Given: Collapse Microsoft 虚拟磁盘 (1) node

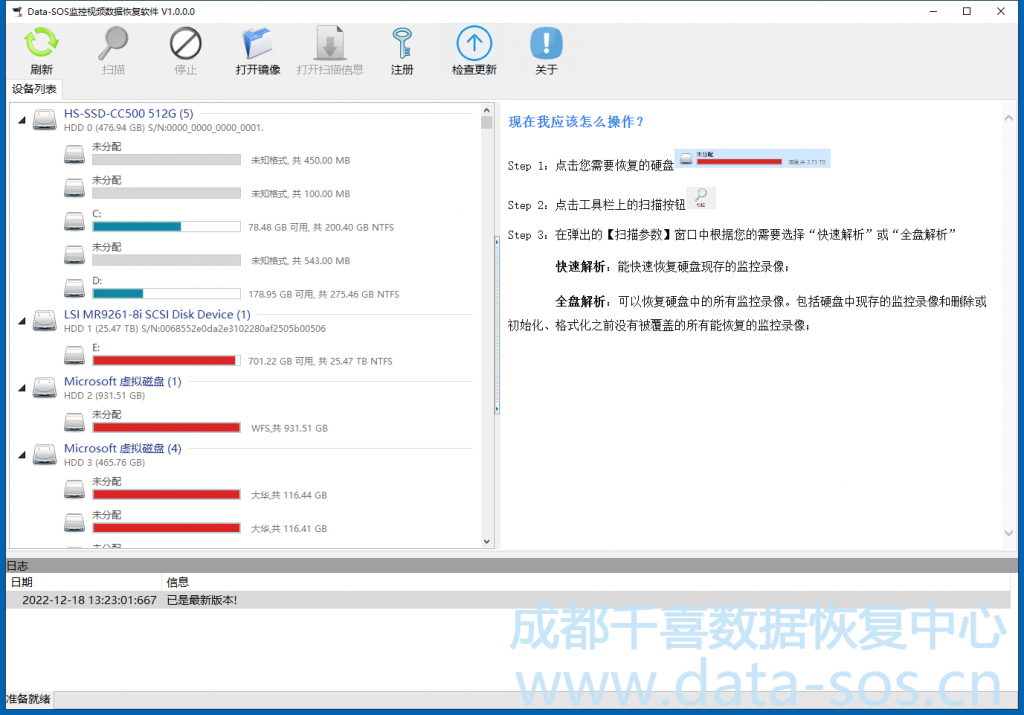Looking at the screenshot, I should click(22, 387).
